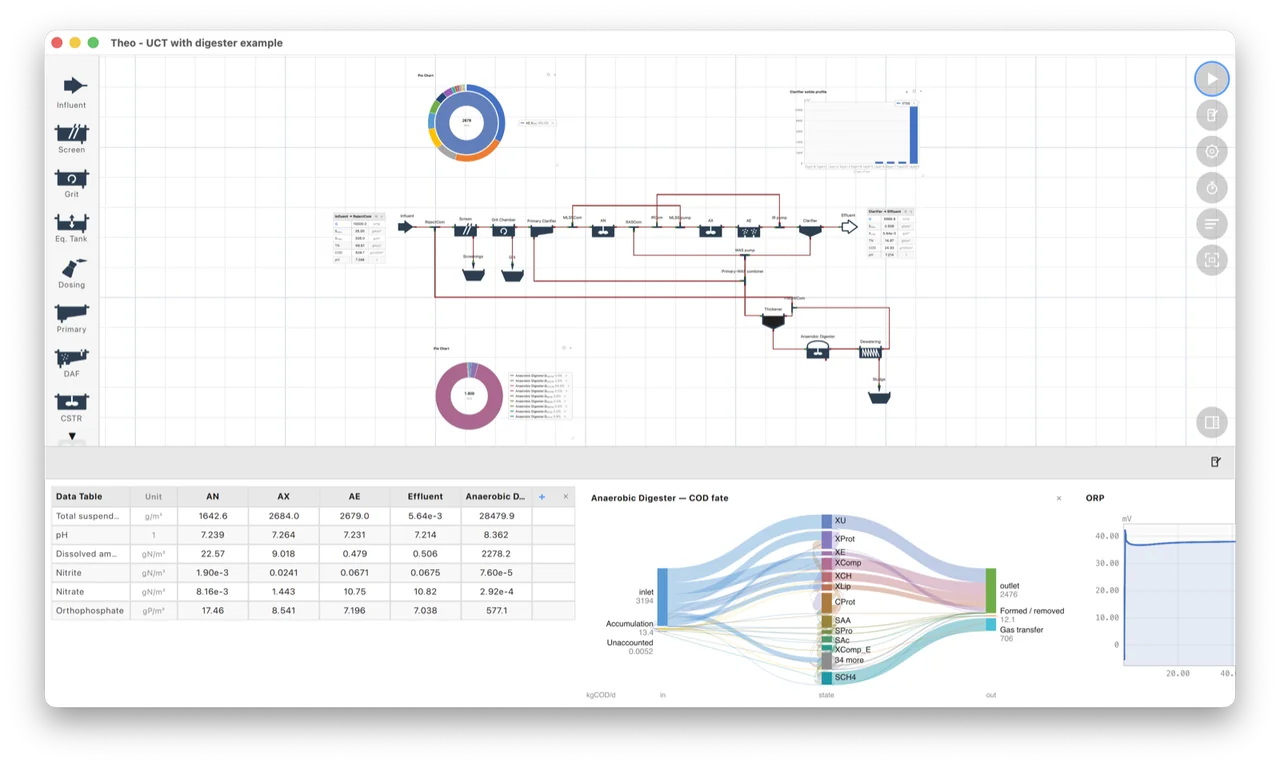Click the Dewatering unit on the flowsheet
1280x766 pixels.
coord(870,352)
